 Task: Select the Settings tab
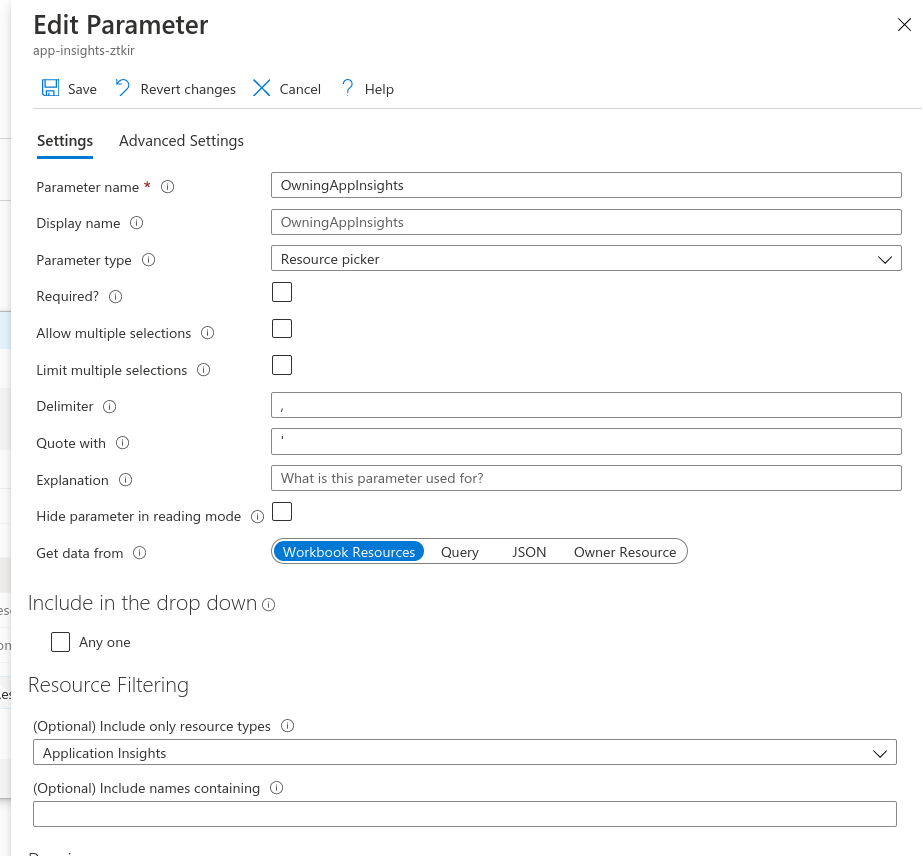click(x=65, y=141)
